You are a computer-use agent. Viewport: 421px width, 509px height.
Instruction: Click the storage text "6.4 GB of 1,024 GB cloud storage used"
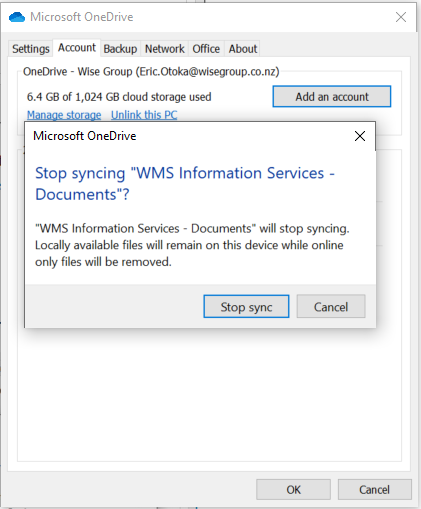[x=119, y=97]
